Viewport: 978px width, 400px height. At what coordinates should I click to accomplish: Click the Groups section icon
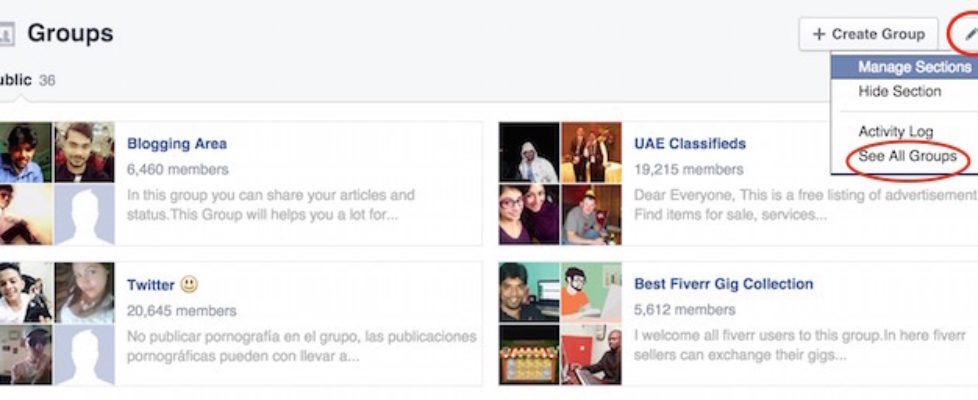point(6,35)
